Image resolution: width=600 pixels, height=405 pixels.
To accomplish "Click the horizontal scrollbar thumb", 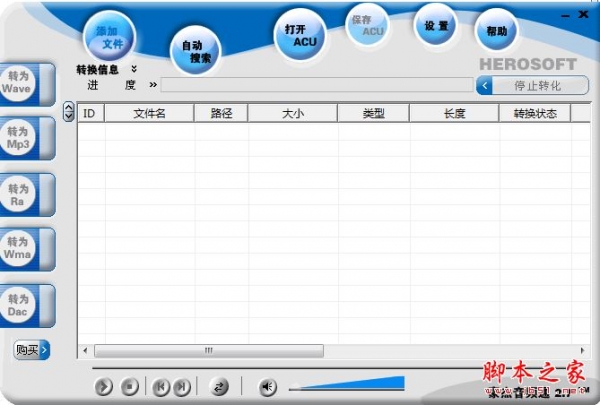I will (209, 351).
